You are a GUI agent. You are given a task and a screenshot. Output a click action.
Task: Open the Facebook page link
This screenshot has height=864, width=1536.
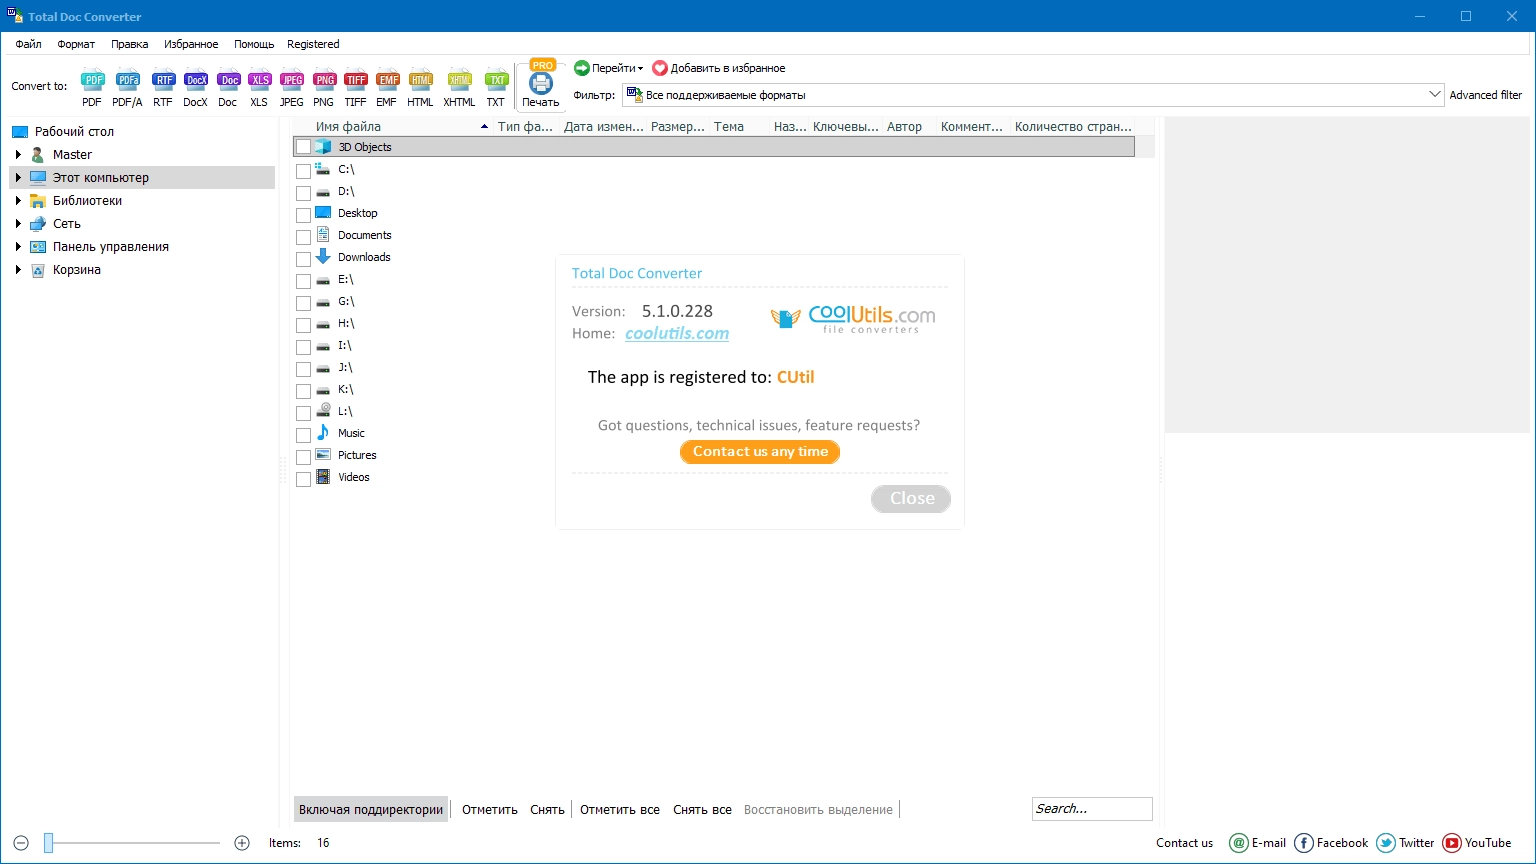[1331, 843]
